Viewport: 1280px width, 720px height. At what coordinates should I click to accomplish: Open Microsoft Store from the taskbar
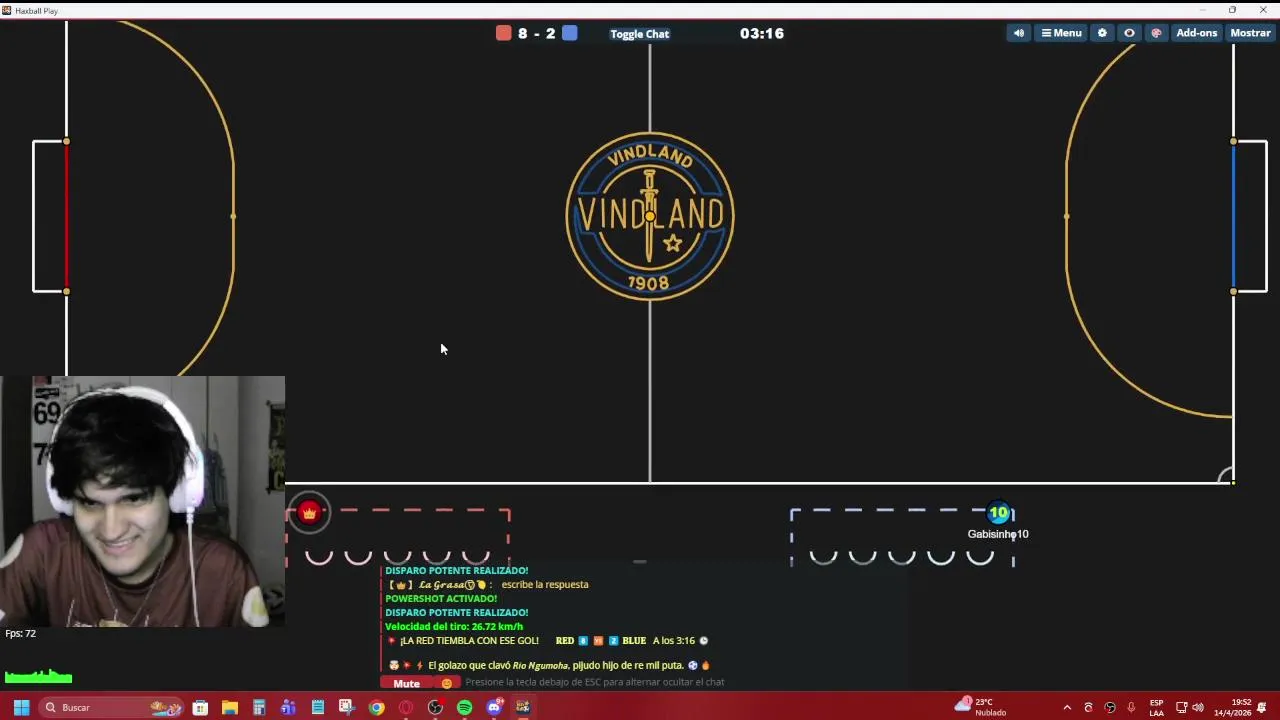click(200, 707)
